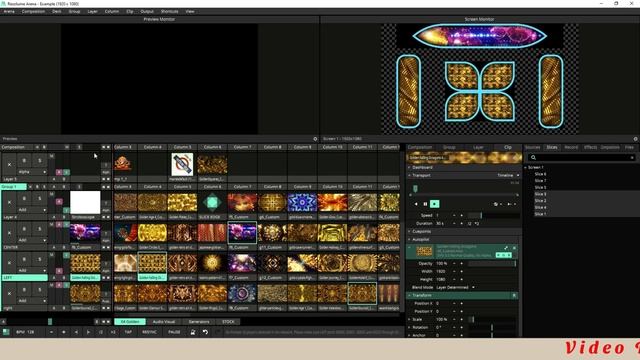The width and height of the screenshot is (640, 360).
Task: Click the right arrow tempo nudge button
Action: (x=88, y=332)
